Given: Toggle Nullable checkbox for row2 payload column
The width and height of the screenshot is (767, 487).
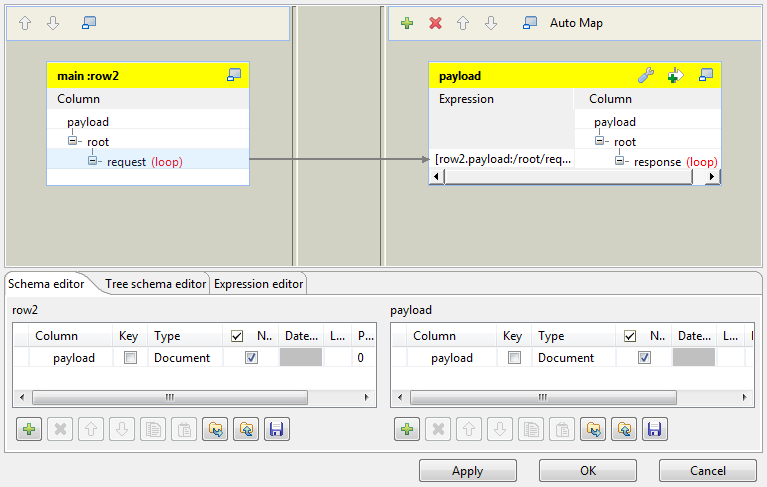Looking at the screenshot, I should click(251, 358).
